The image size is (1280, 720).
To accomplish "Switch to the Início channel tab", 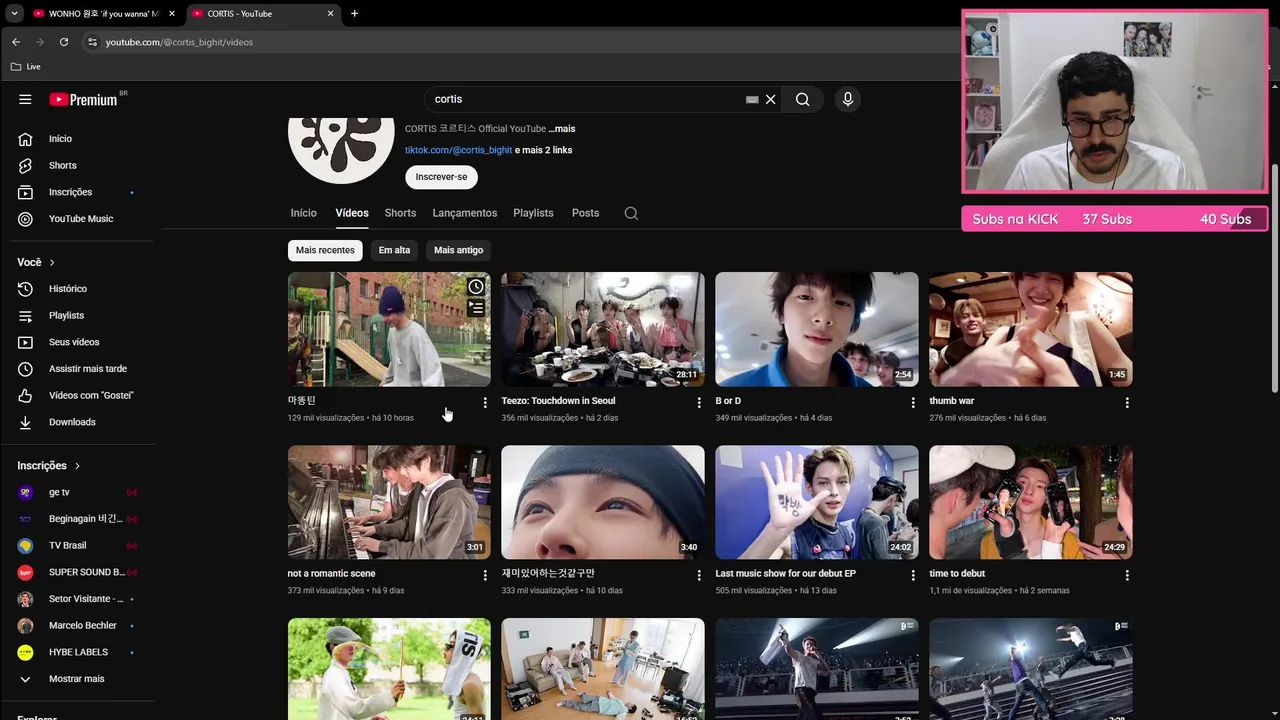I will (303, 213).
